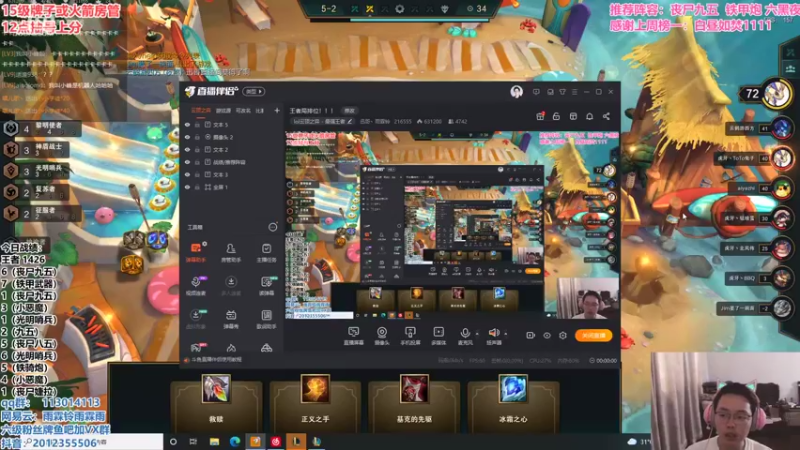The height and width of the screenshot is (450, 800).
Task: Toggle the lock on the 全屏 1 layer
Action: tap(197, 187)
